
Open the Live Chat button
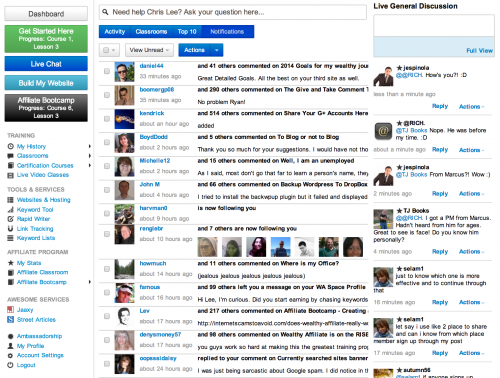point(46,64)
